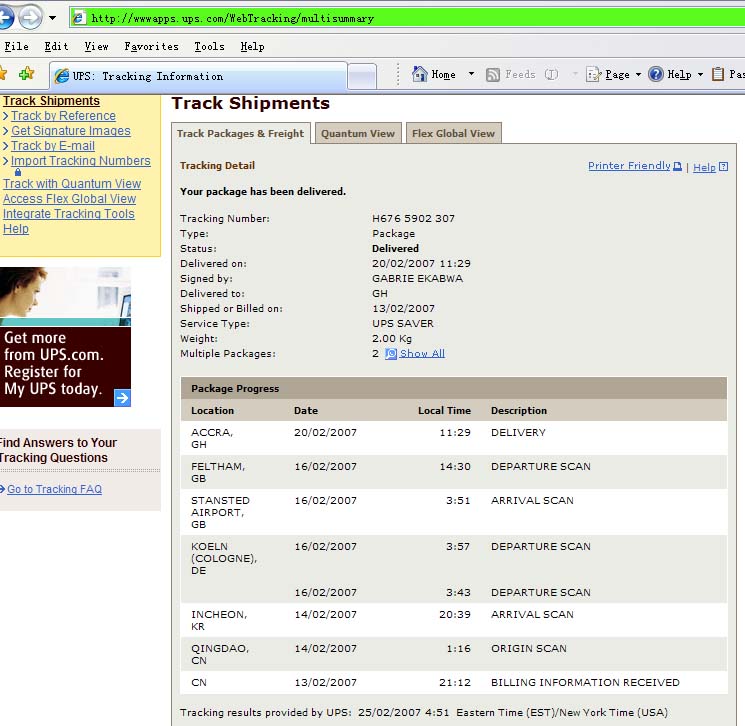Click the Import Tracking Numbers link
745x726 pixels.
(x=80, y=161)
